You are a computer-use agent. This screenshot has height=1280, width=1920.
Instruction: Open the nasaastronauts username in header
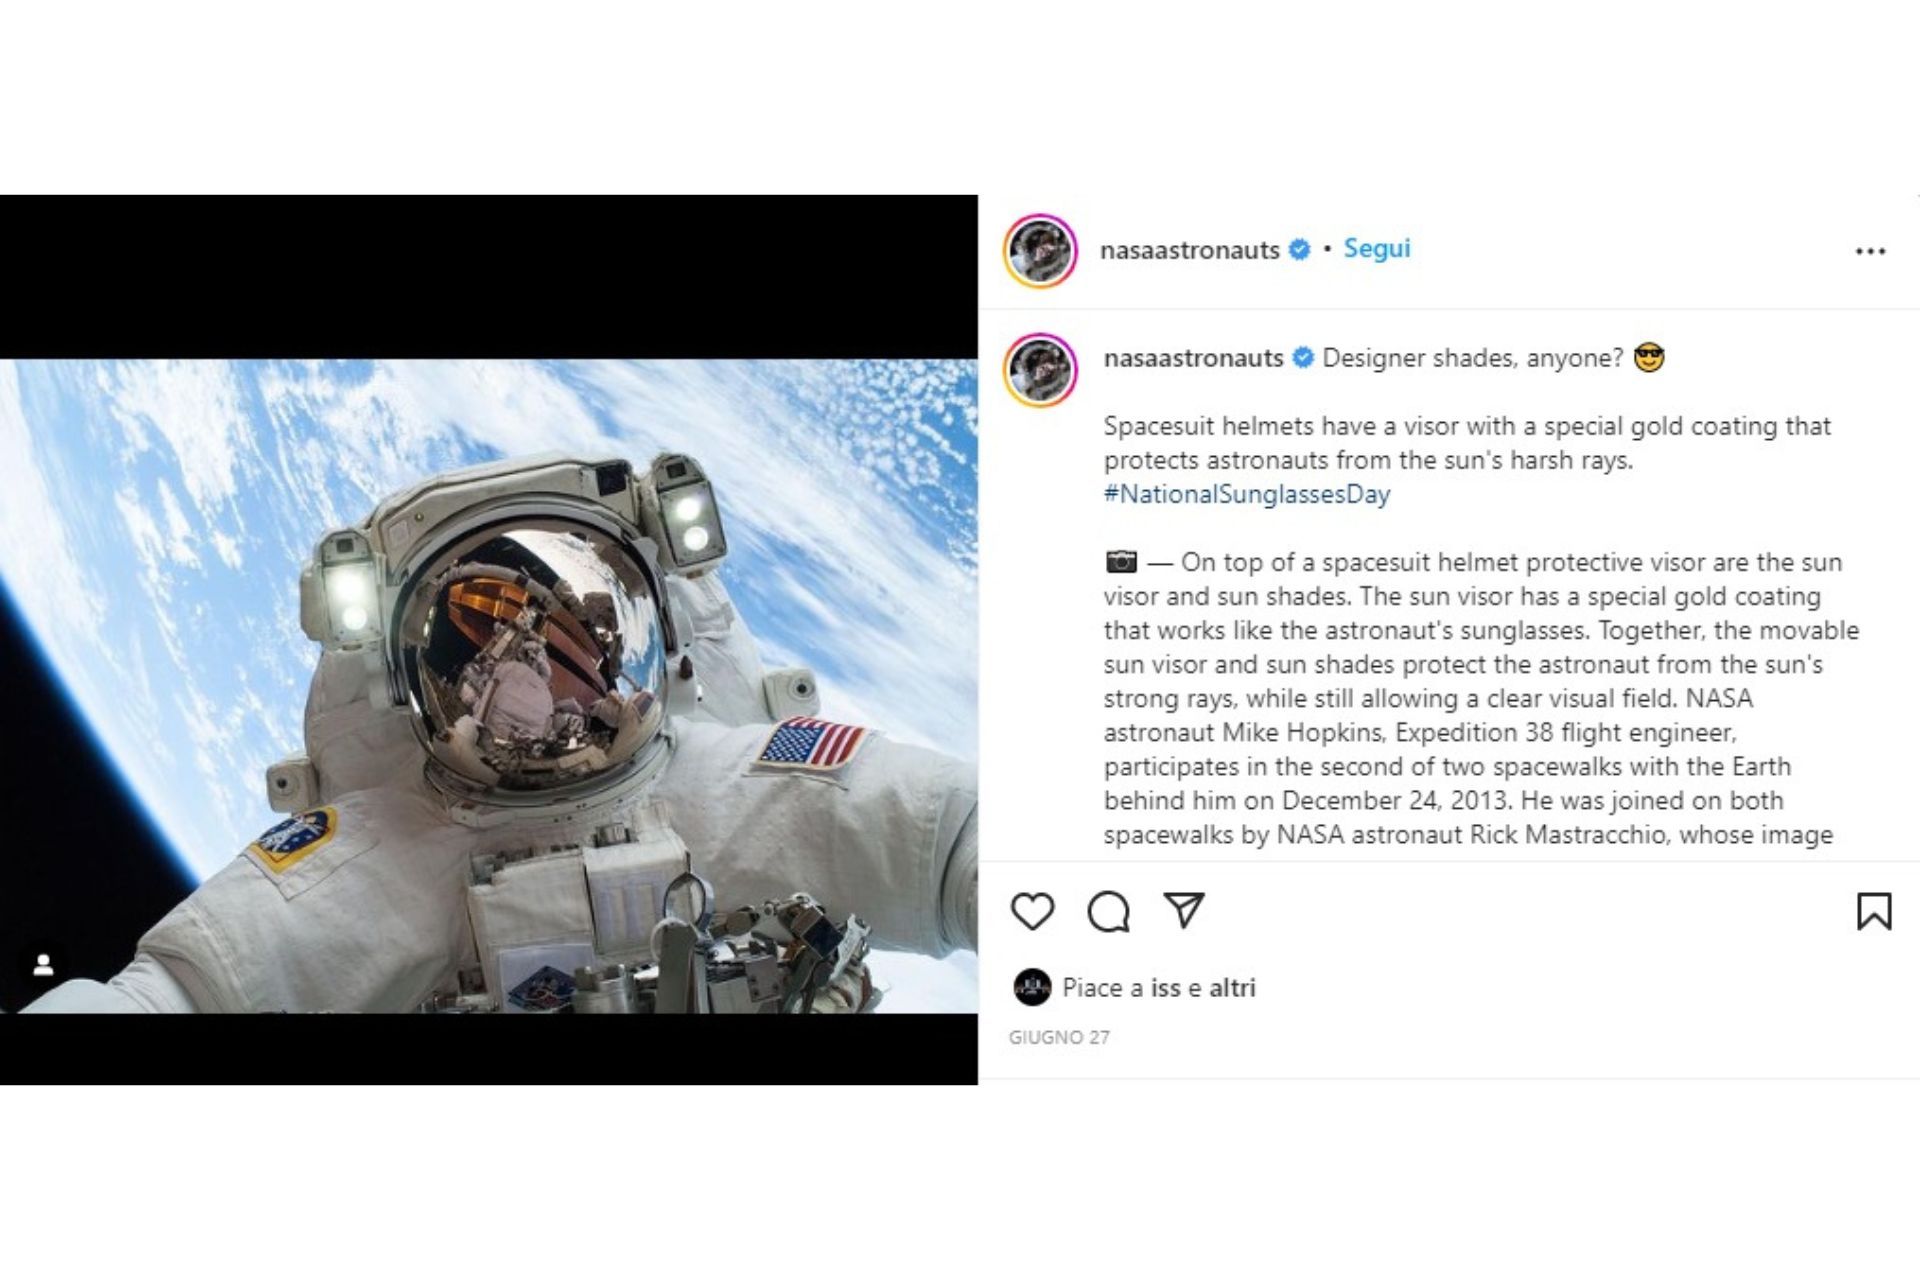pyautogui.click(x=1189, y=250)
